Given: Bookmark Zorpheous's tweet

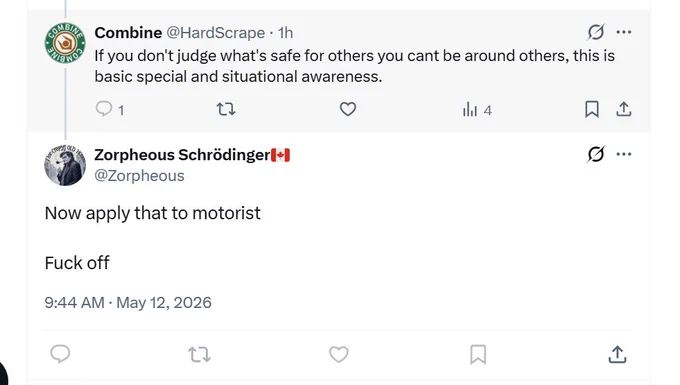Looking at the screenshot, I should (x=478, y=354).
